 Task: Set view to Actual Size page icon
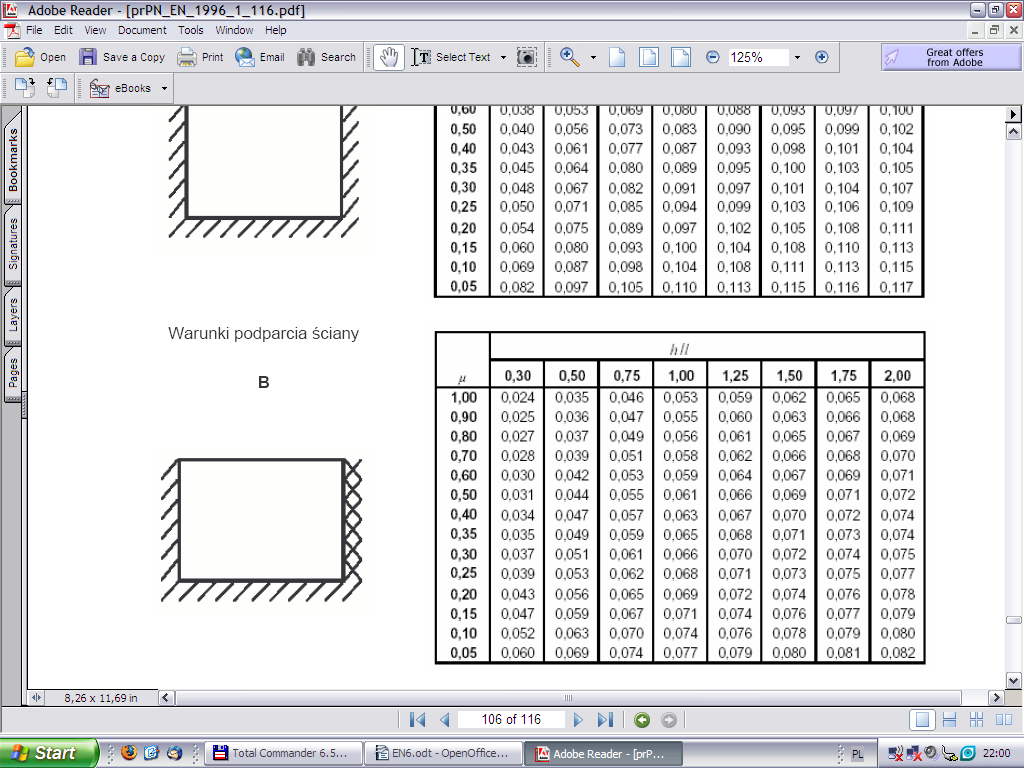(617, 57)
